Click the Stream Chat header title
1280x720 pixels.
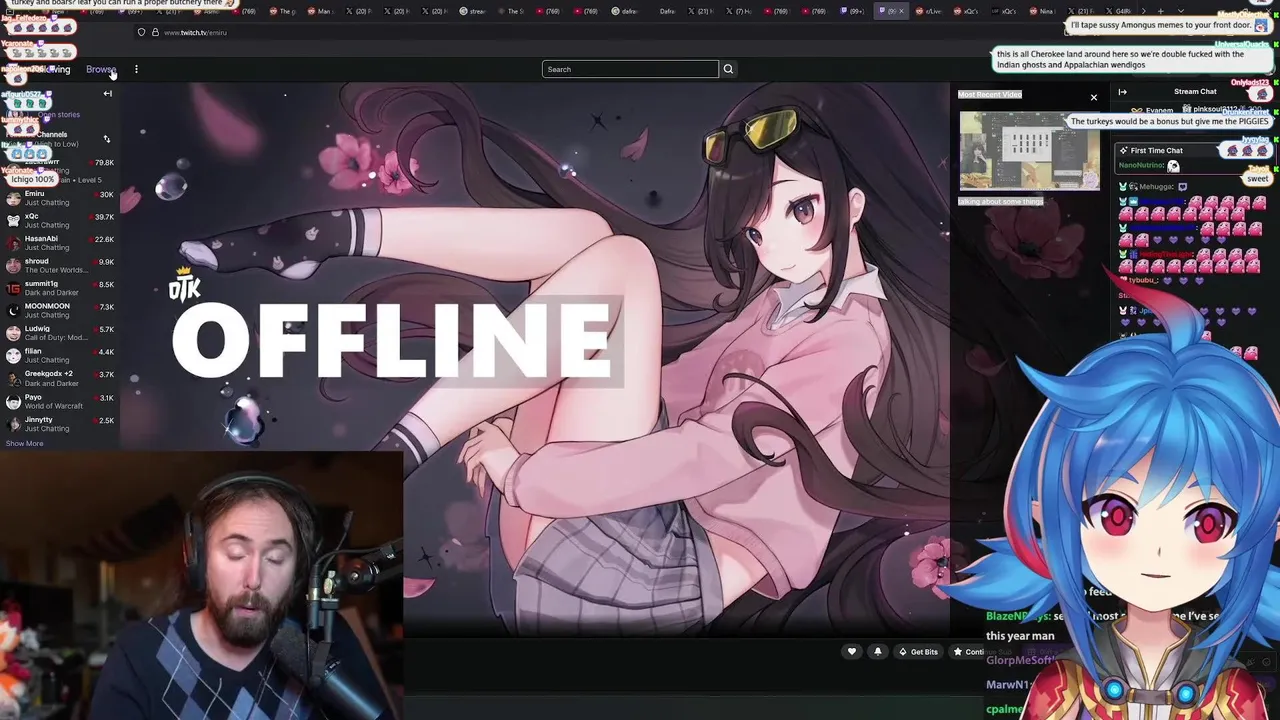coord(1195,92)
